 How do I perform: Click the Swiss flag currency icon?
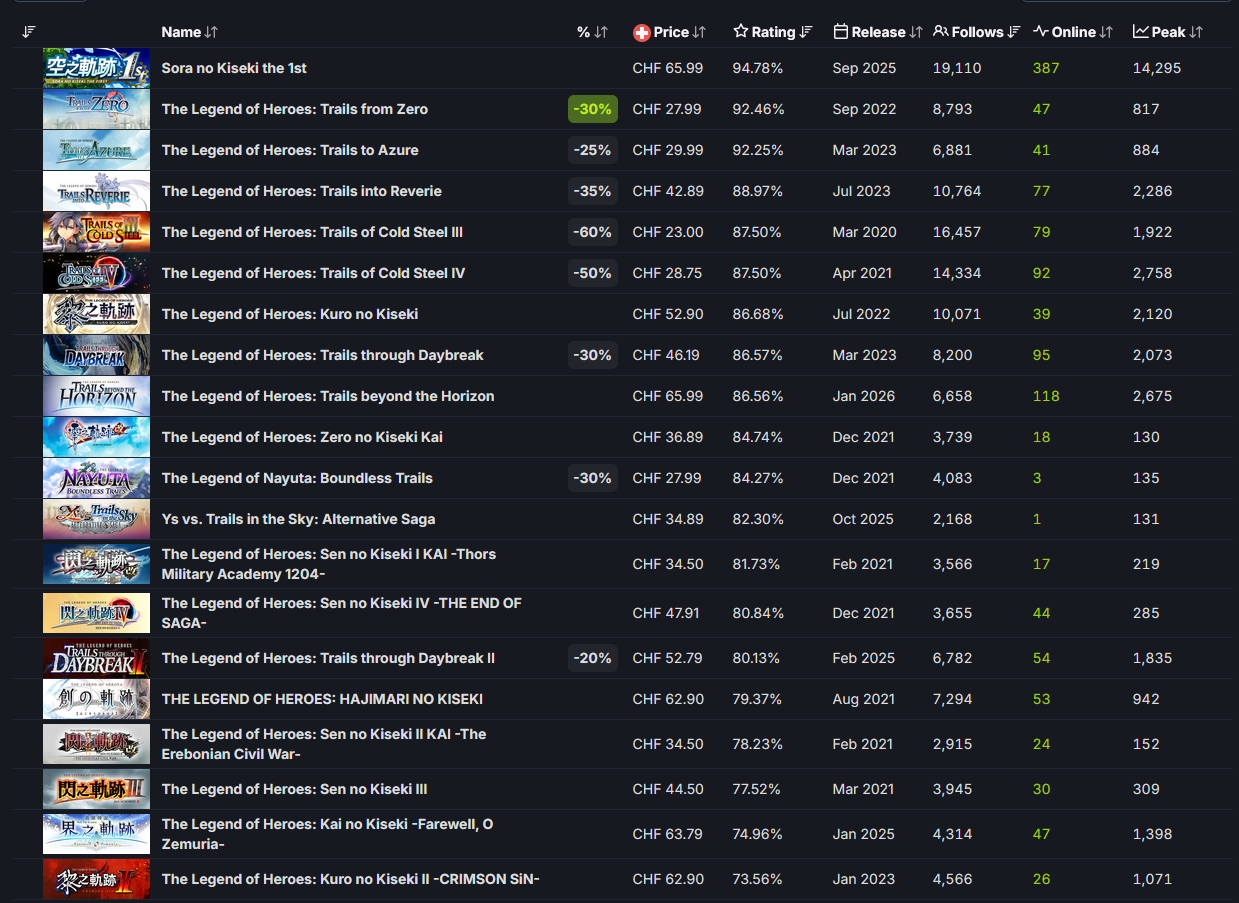(x=642, y=32)
